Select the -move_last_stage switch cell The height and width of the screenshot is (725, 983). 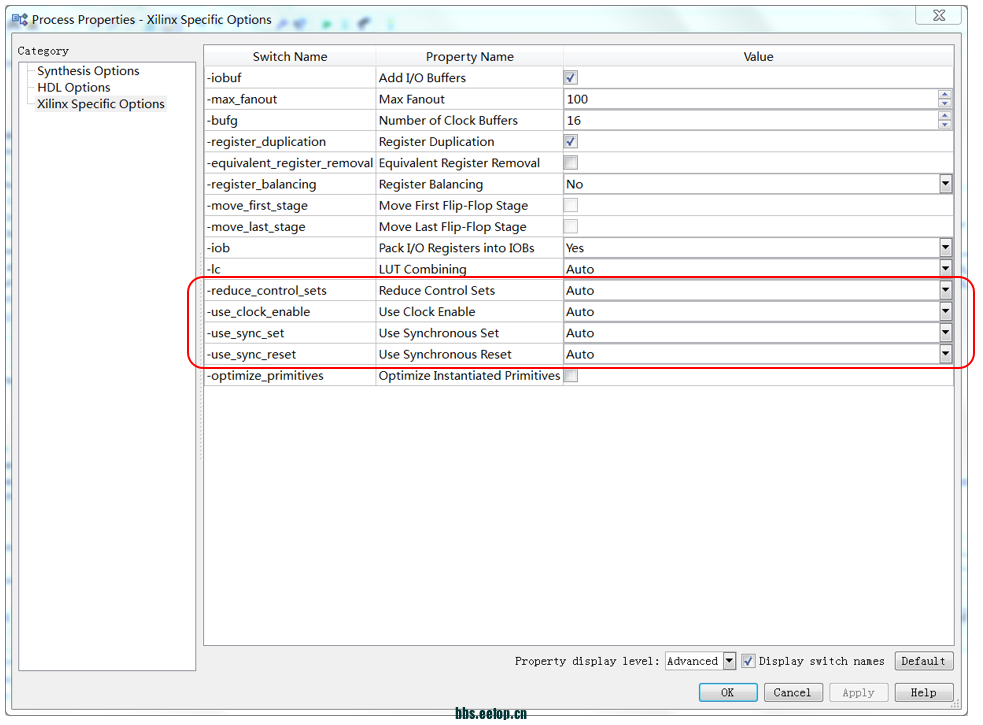coord(290,227)
